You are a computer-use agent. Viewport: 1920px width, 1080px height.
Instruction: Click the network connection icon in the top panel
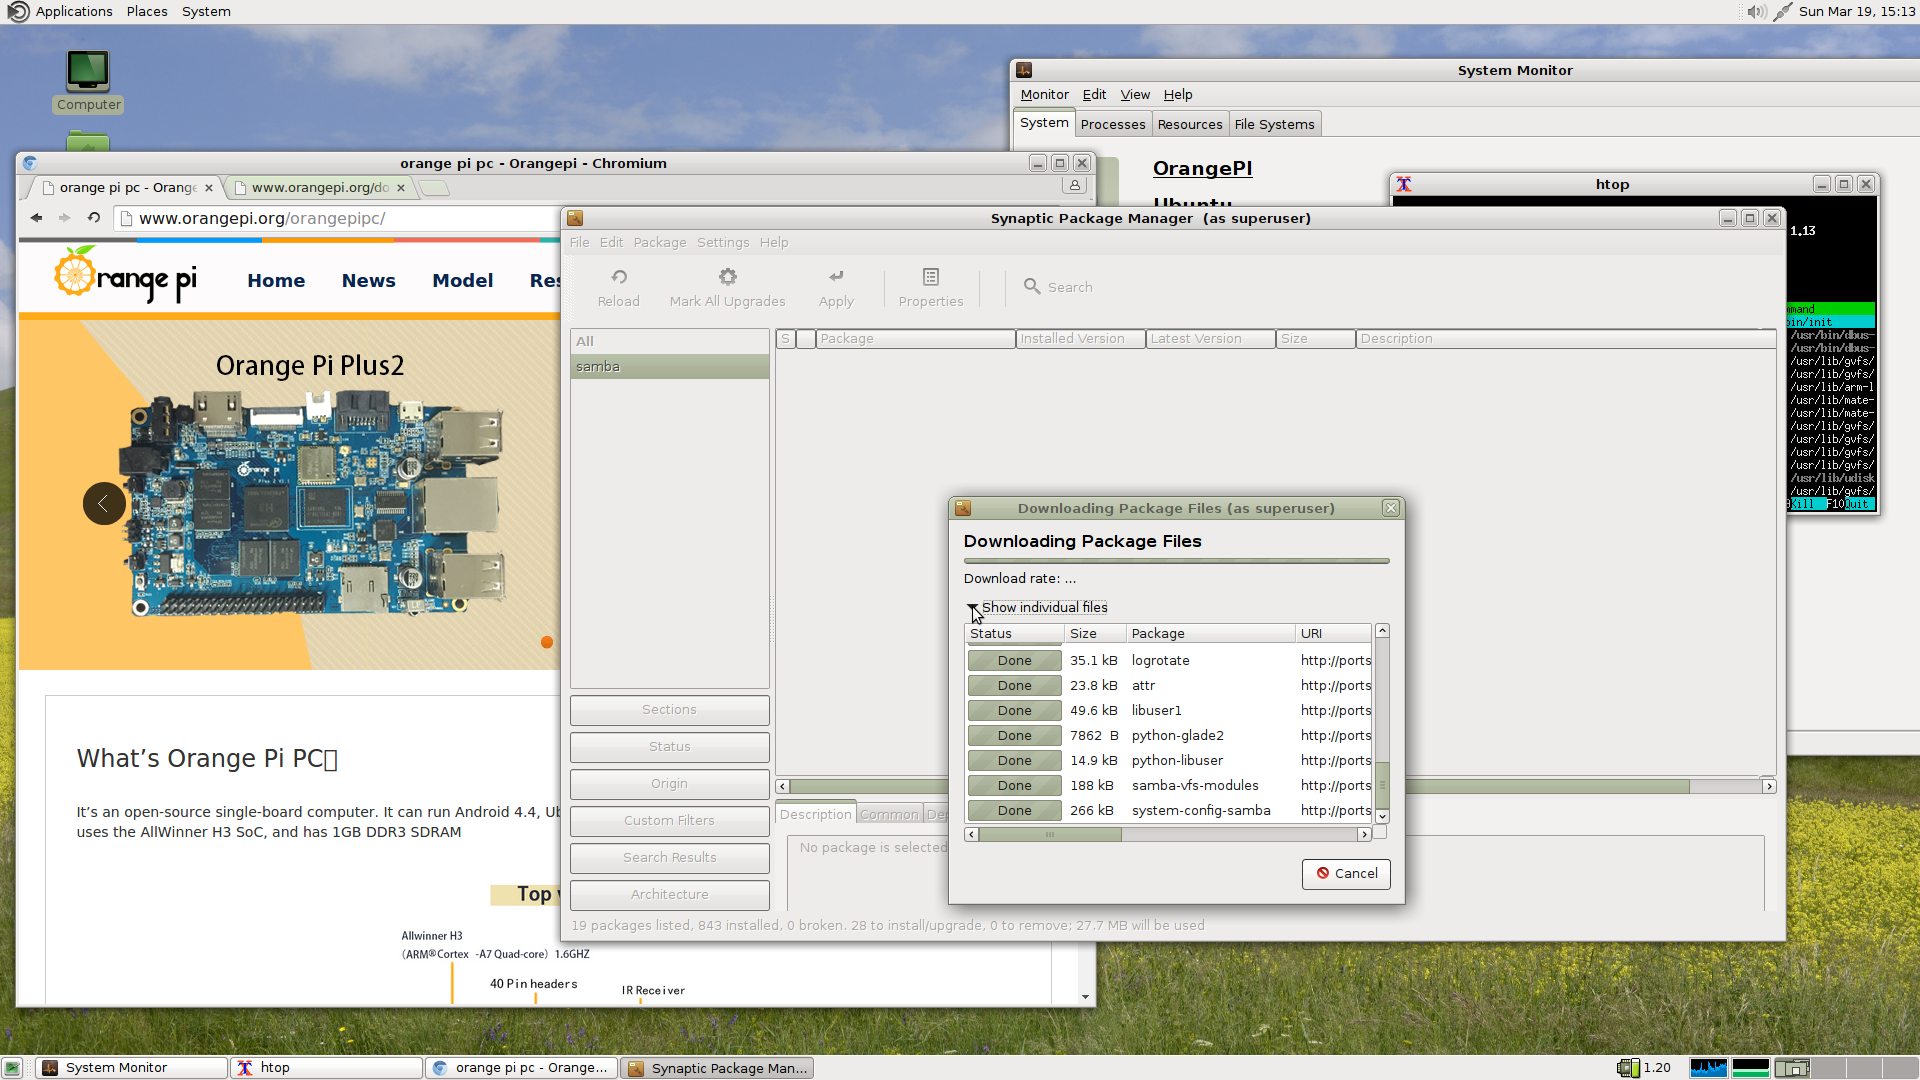(x=1782, y=11)
